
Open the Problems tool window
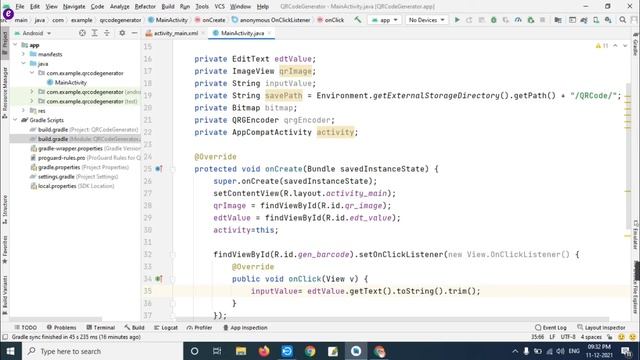coord(61,327)
